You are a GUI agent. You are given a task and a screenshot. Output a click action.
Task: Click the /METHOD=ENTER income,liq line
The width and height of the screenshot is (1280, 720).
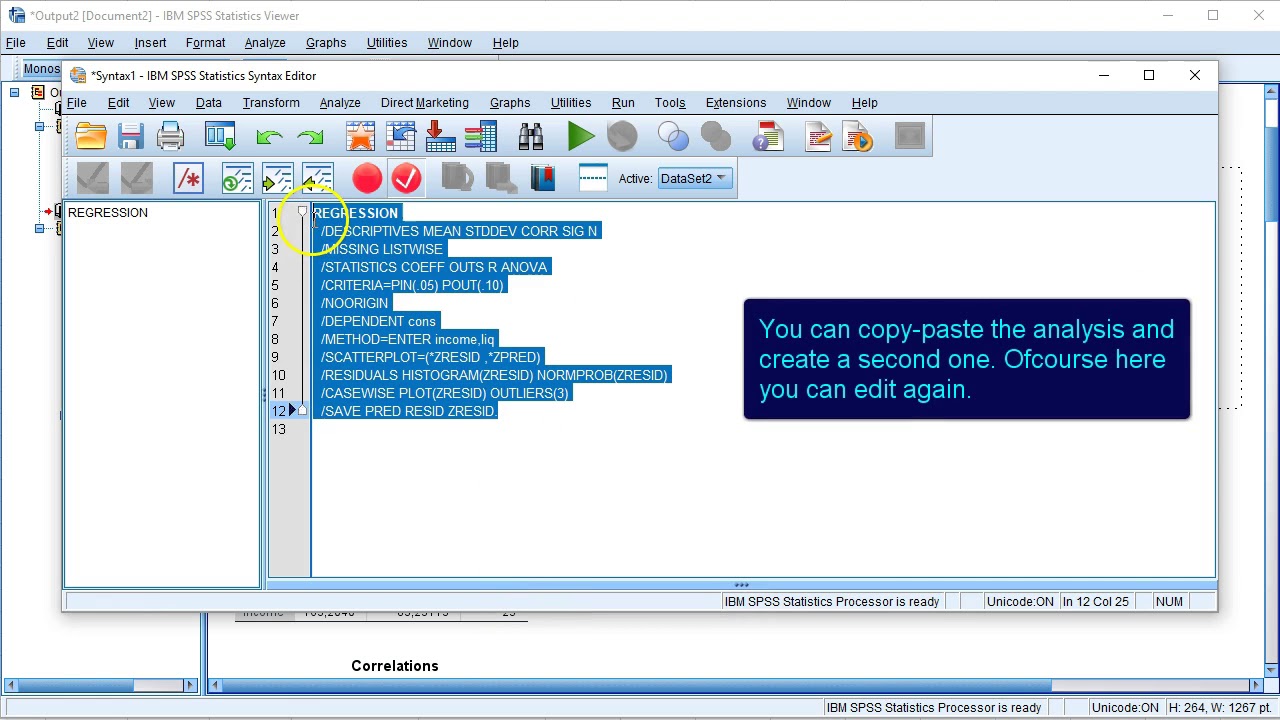click(x=407, y=339)
